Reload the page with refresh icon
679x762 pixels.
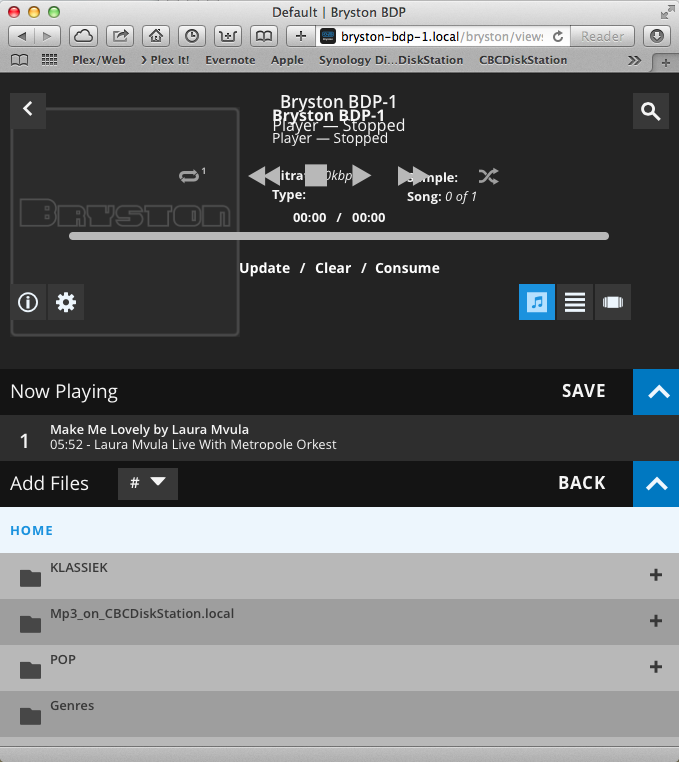click(x=558, y=36)
